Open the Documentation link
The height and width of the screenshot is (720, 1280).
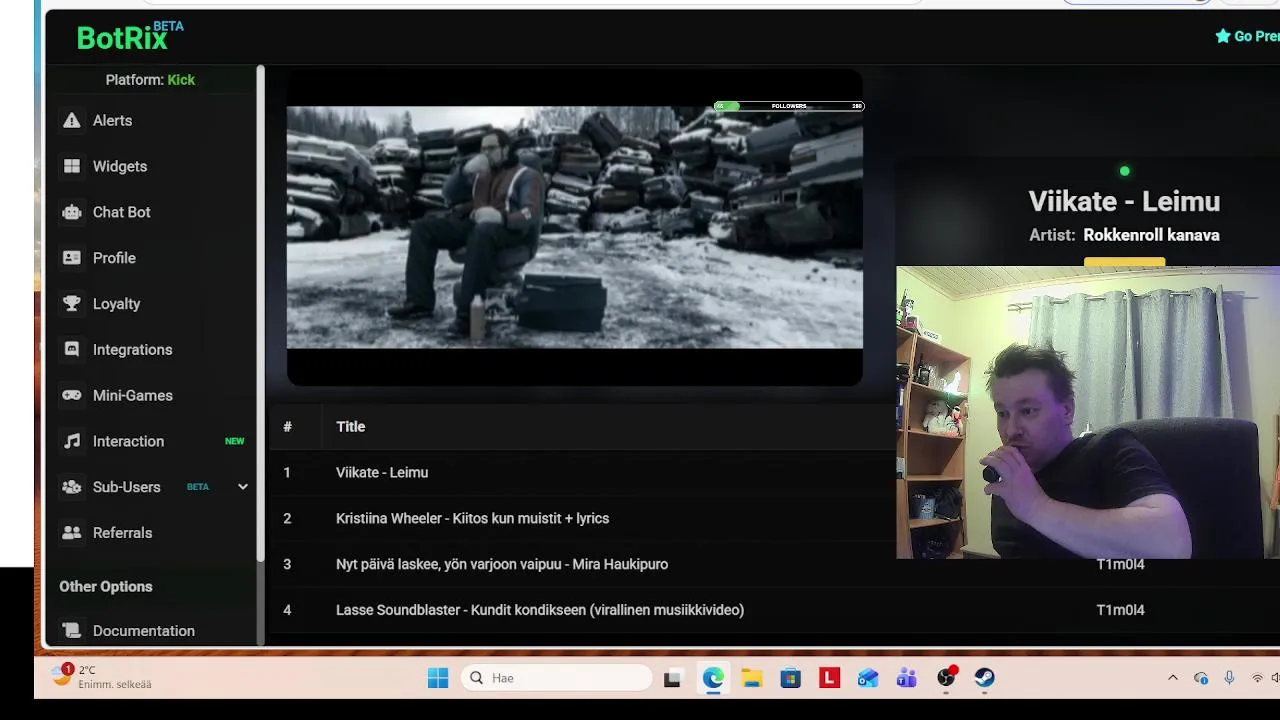pyautogui.click(x=143, y=631)
